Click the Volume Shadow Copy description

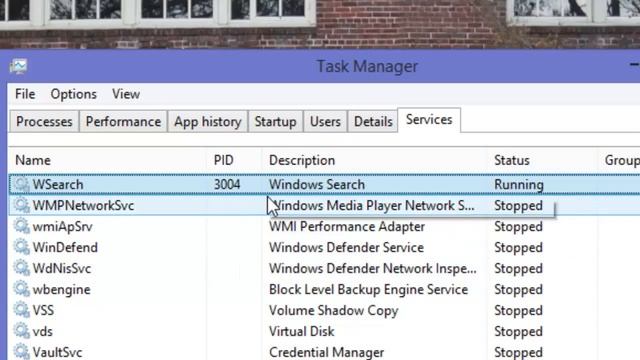tap(333, 311)
